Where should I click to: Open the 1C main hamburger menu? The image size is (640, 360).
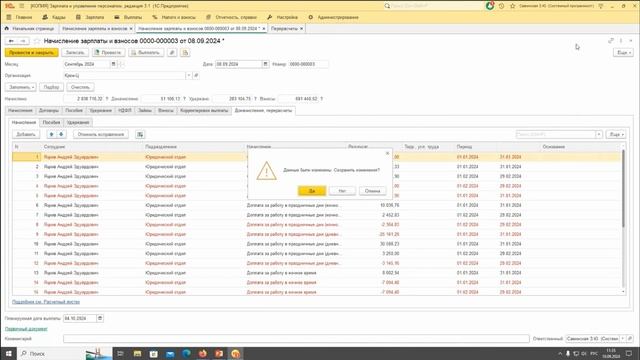(x=22, y=6)
